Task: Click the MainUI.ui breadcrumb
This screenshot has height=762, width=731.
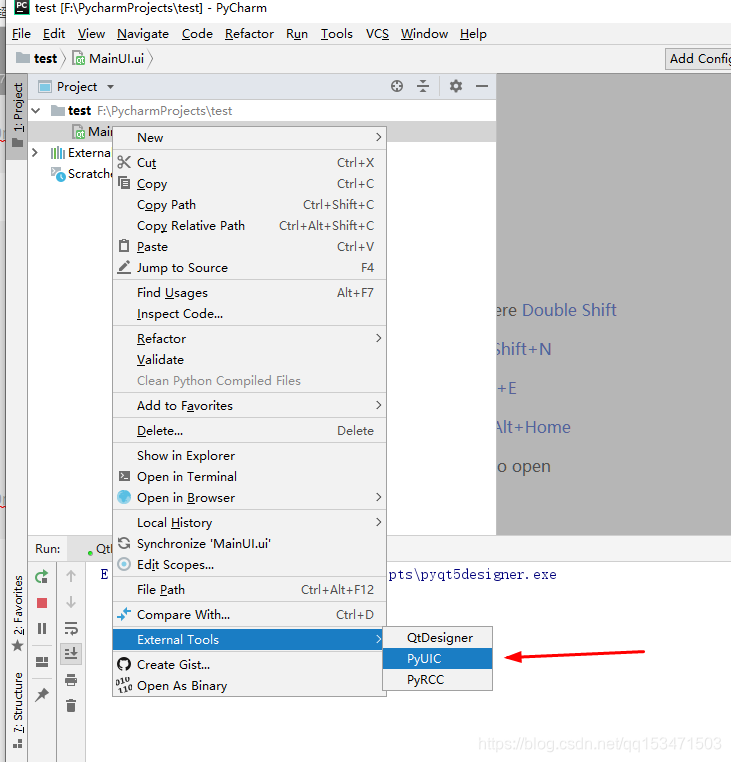Action: (108, 58)
